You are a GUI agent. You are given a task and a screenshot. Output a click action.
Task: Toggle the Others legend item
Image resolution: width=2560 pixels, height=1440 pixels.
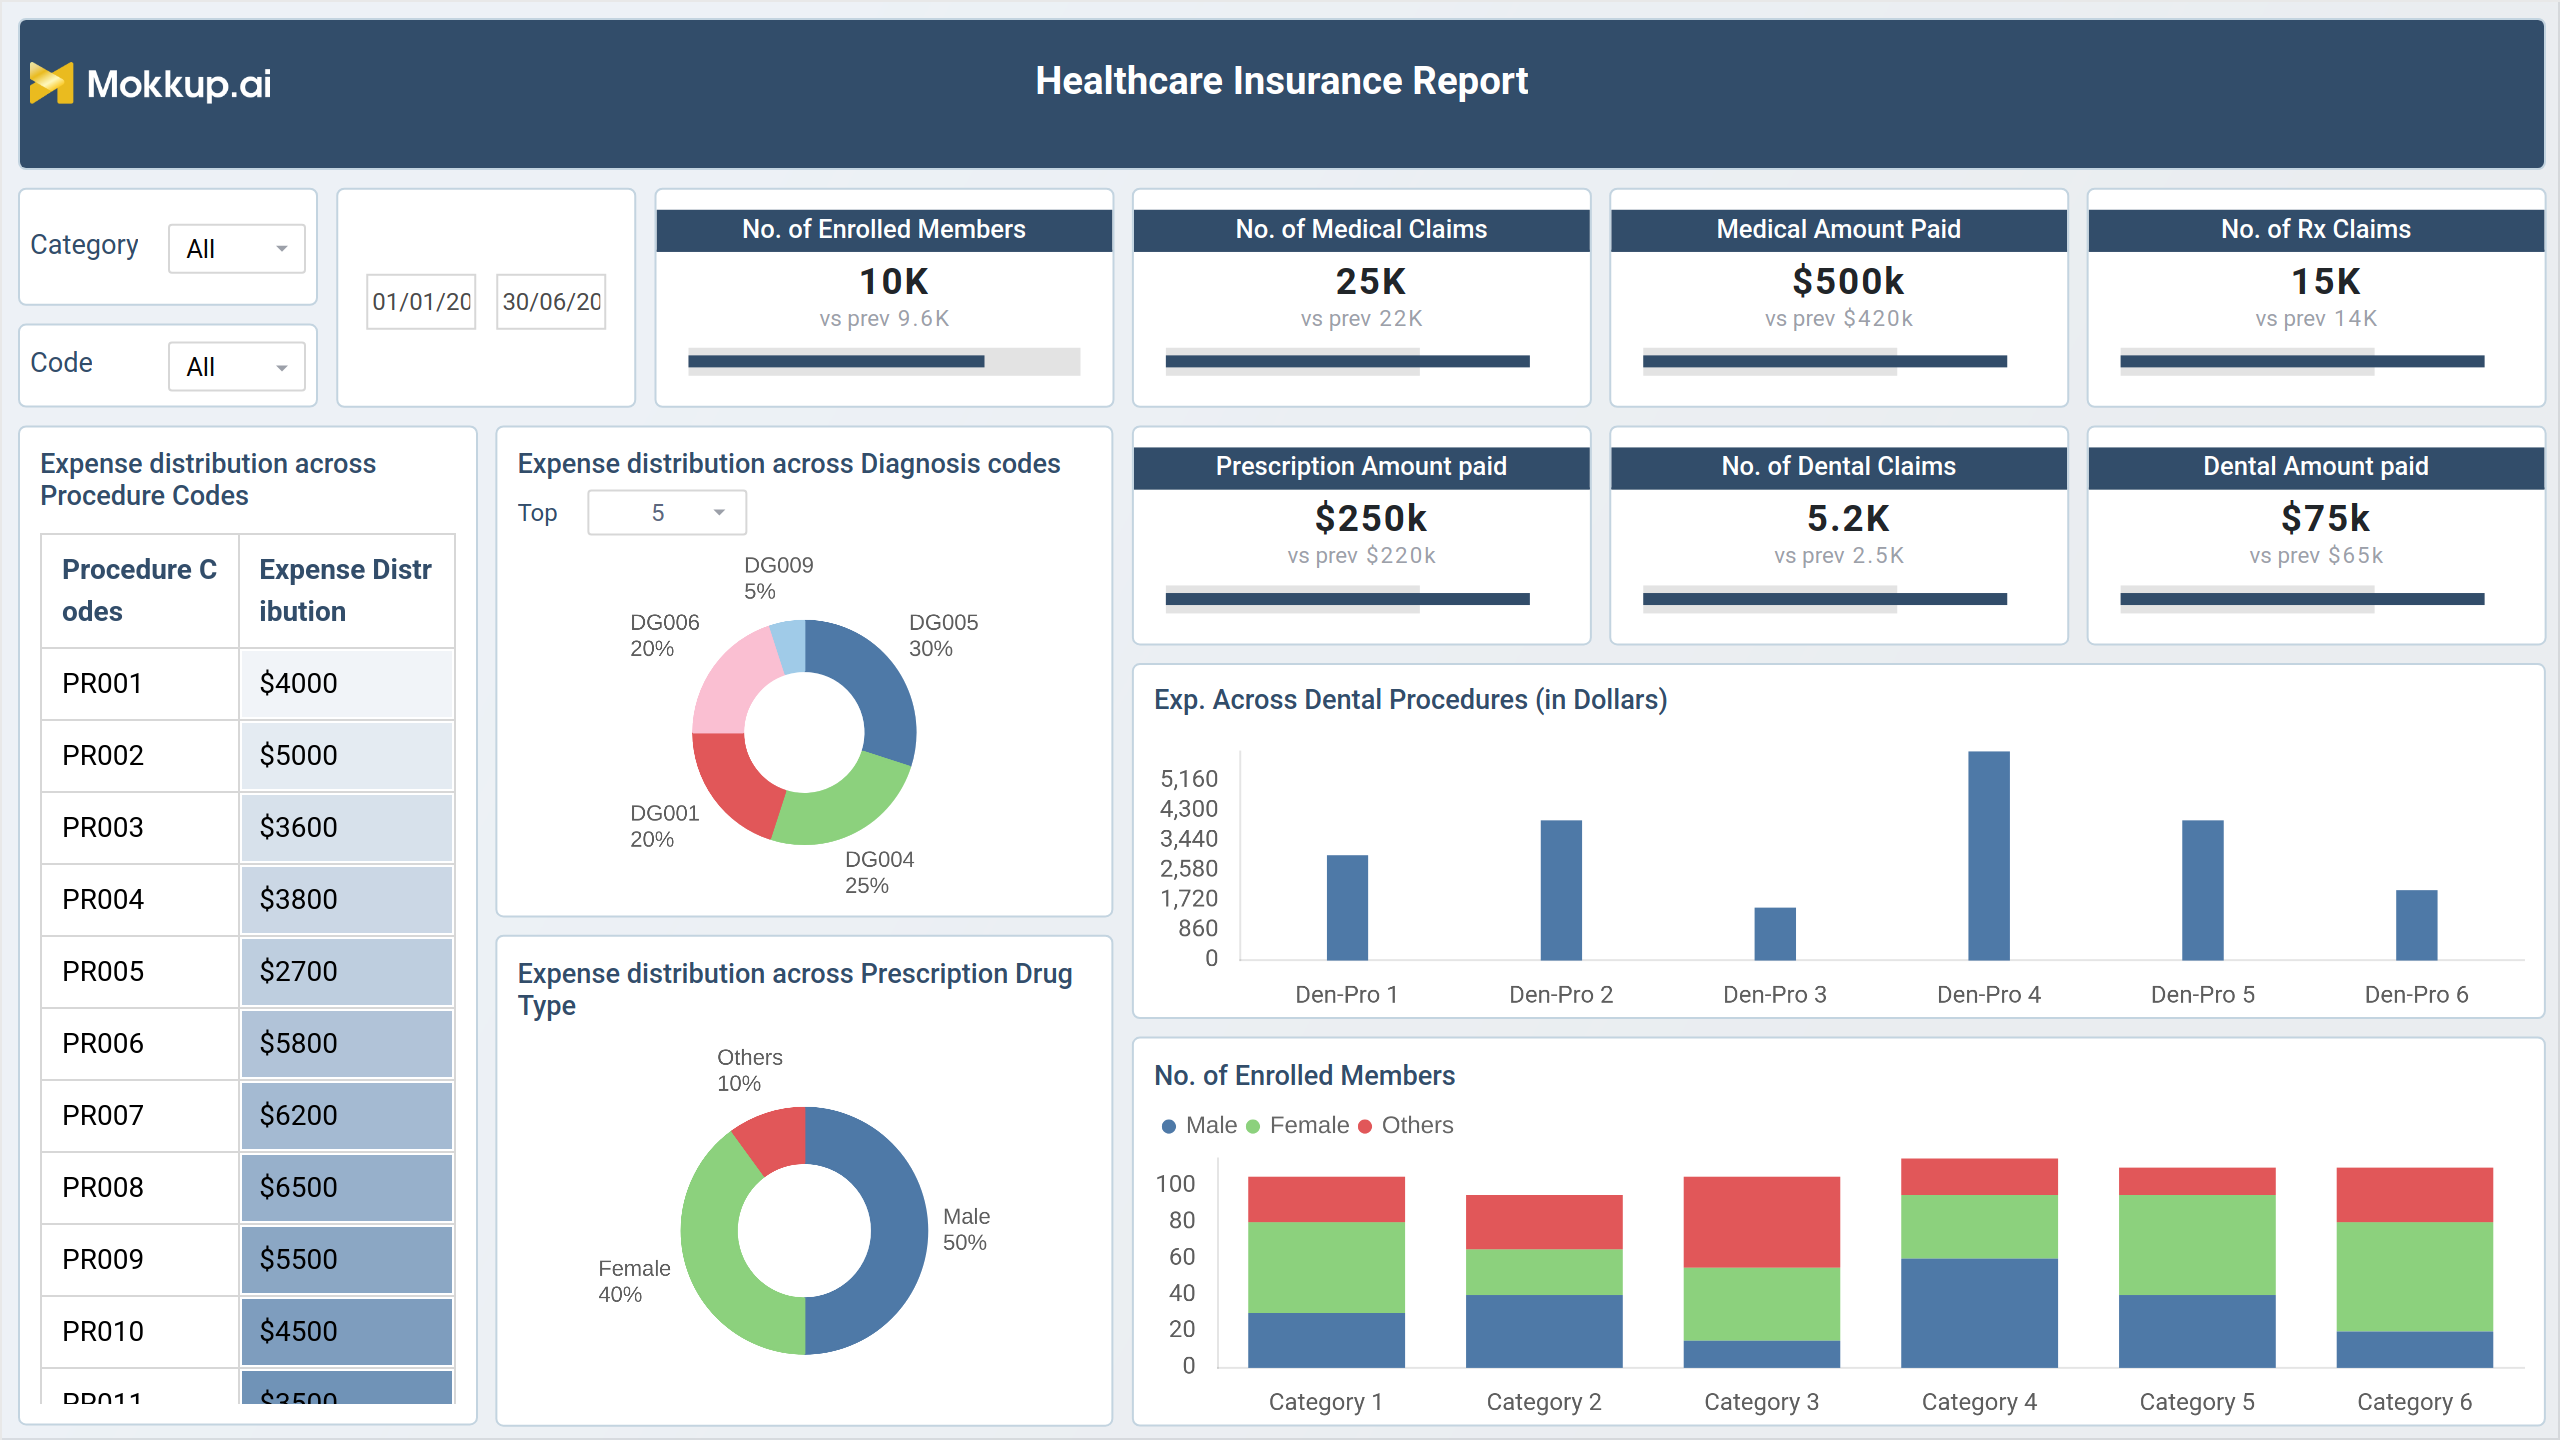tap(1406, 1126)
